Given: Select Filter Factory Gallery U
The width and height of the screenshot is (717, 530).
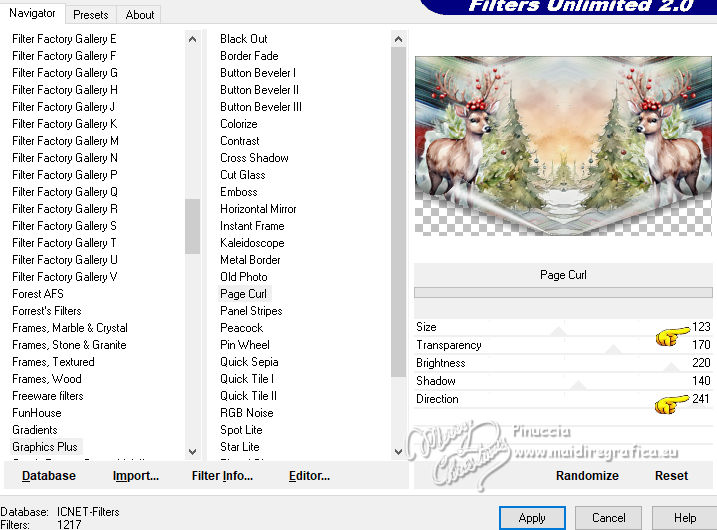Looking at the screenshot, I should tap(64, 260).
